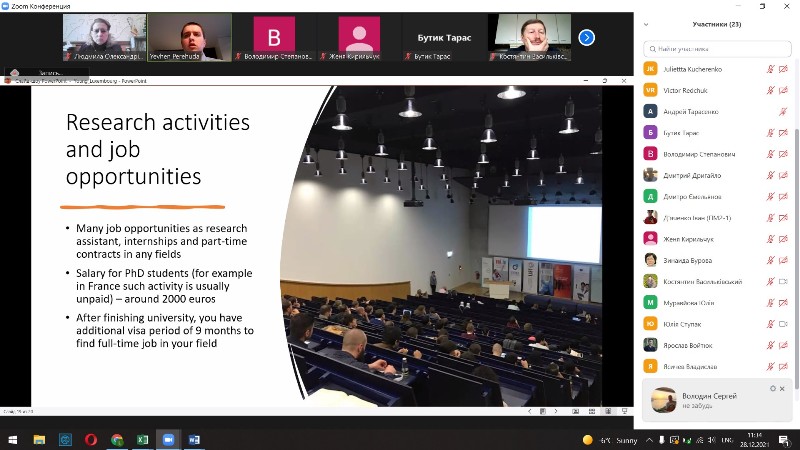This screenshot has width=800, height=450.
Task: Click Юлія Ступак's muted microphone icon
Action: coord(770,324)
